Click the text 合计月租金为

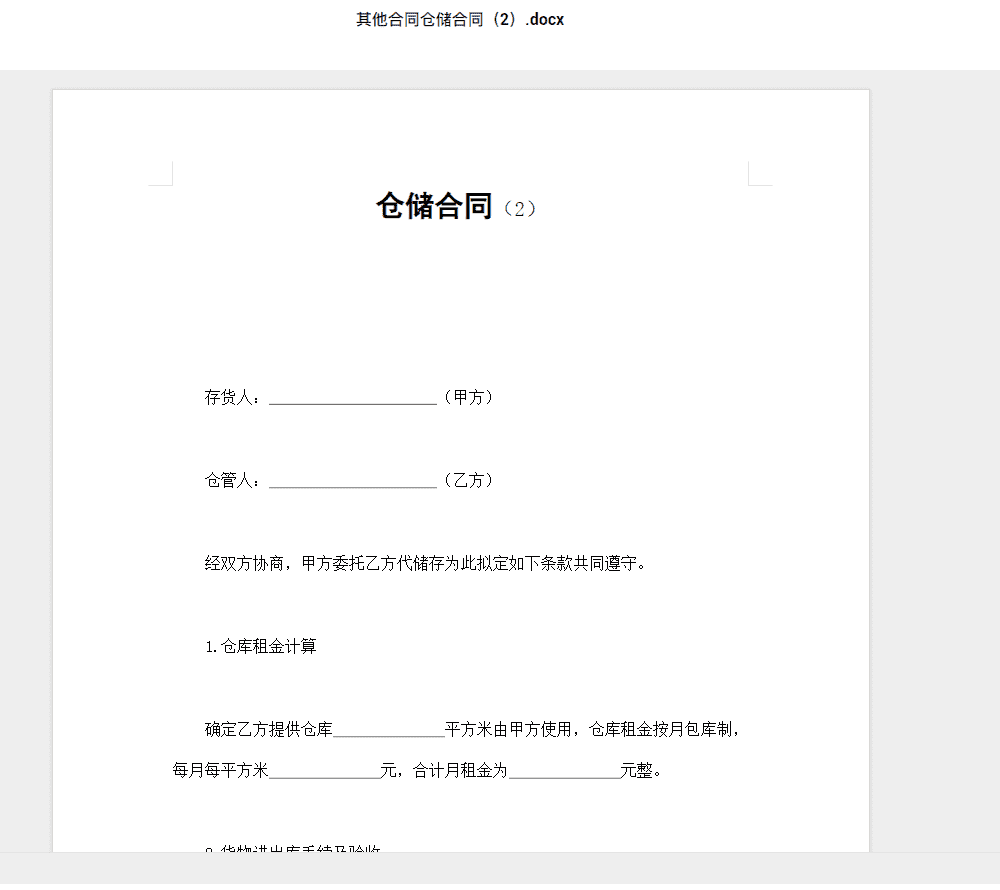(x=460, y=770)
